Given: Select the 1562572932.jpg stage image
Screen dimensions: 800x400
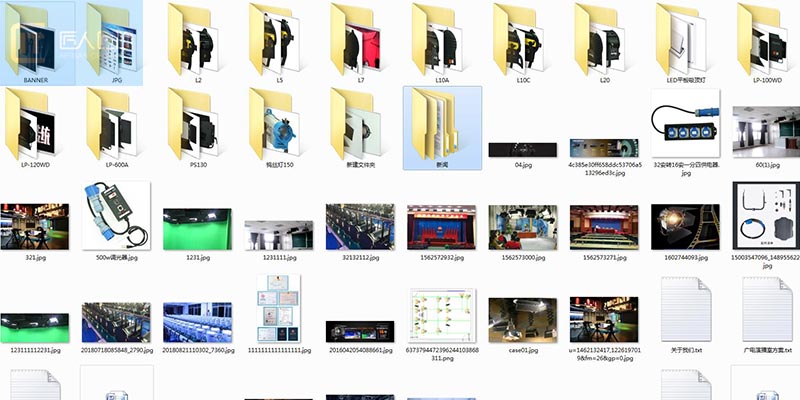Looking at the screenshot, I should click(441, 227).
